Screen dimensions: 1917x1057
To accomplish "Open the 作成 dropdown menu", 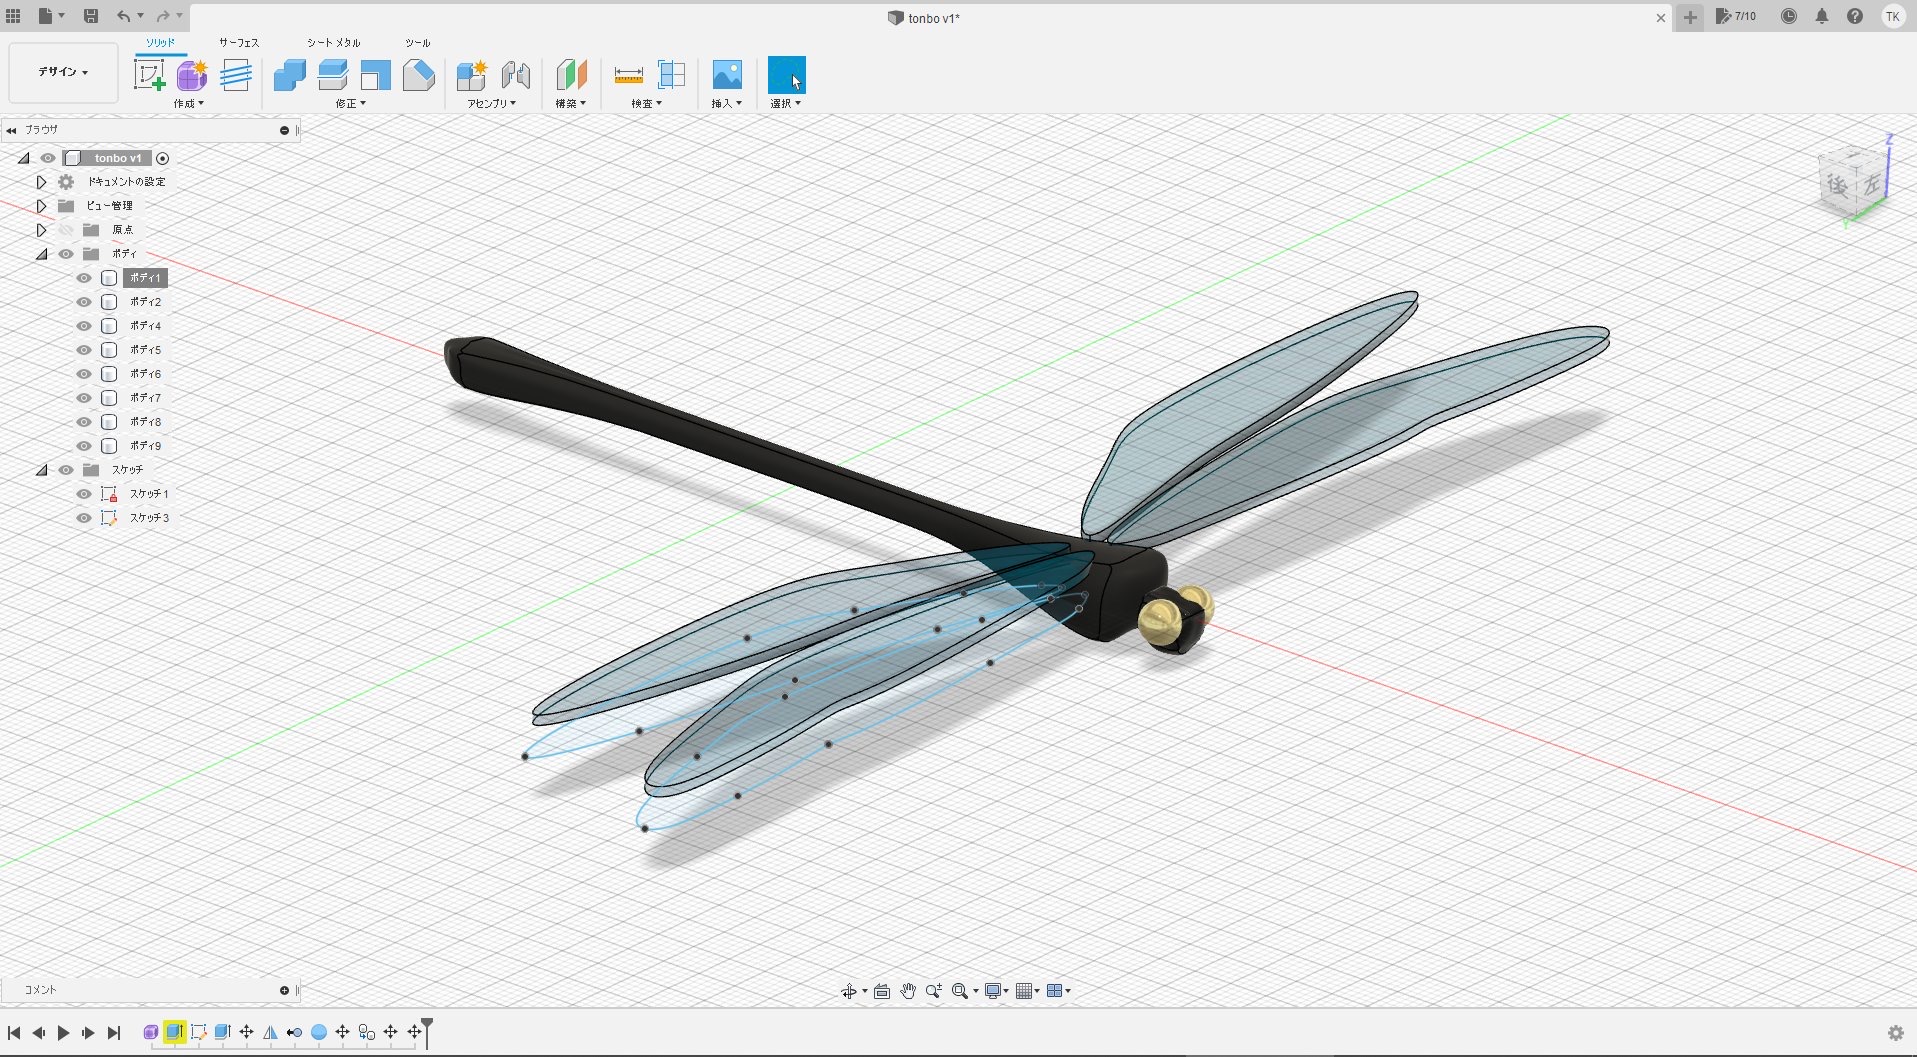I will click(188, 104).
